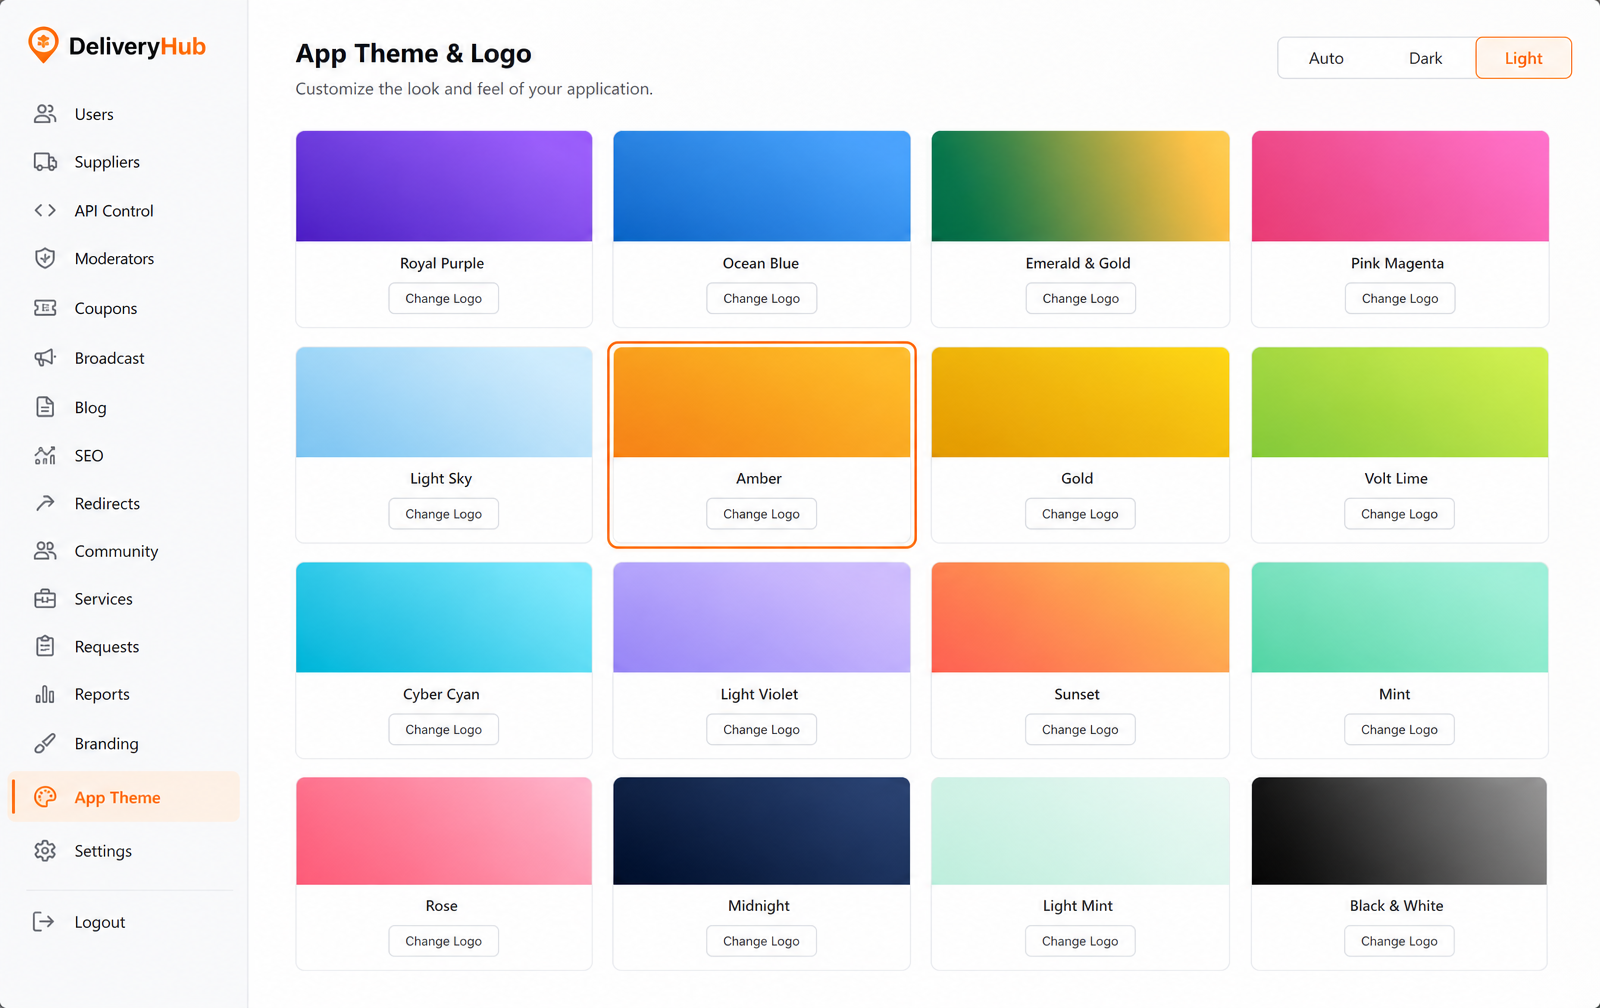Open the Reports label in sidebar
Image resolution: width=1600 pixels, height=1008 pixels.
point(102,694)
